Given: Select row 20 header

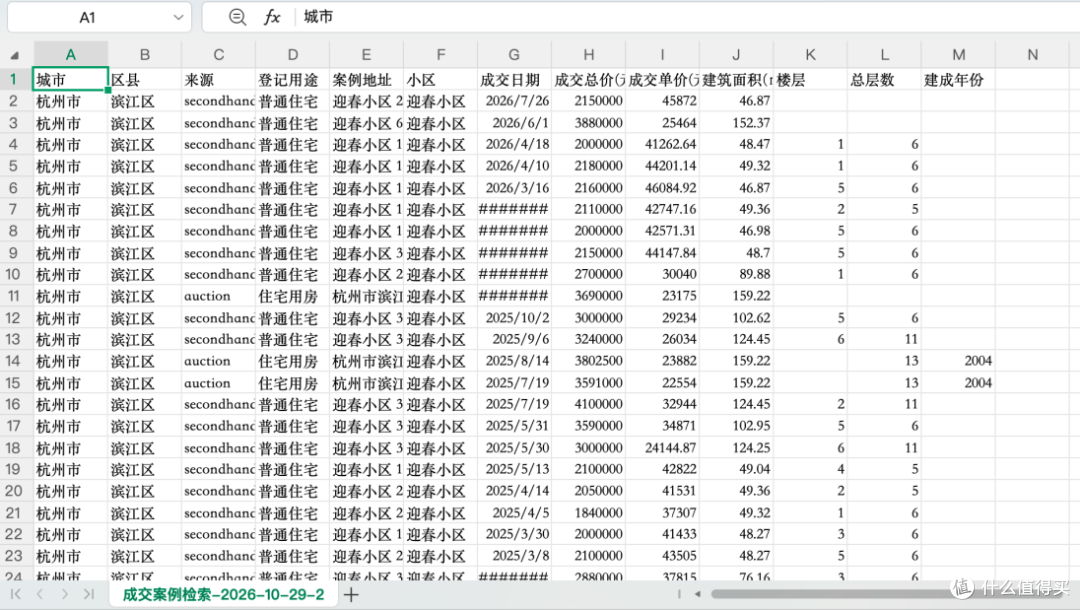Looking at the screenshot, I should coord(14,491).
